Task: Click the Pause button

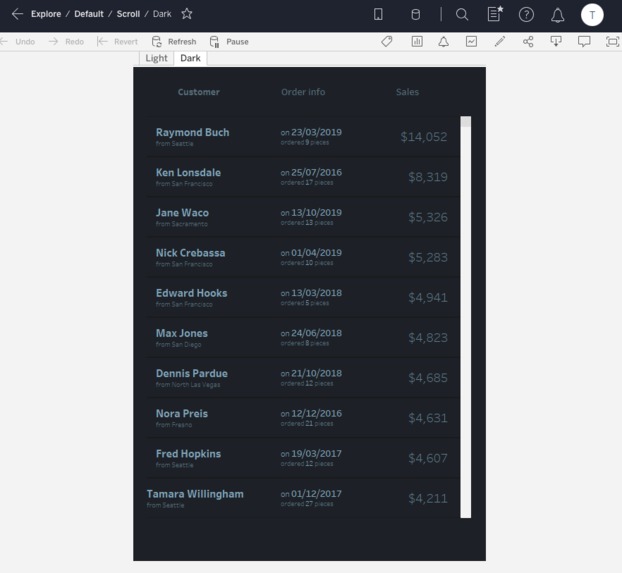Action: (x=229, y=42)
